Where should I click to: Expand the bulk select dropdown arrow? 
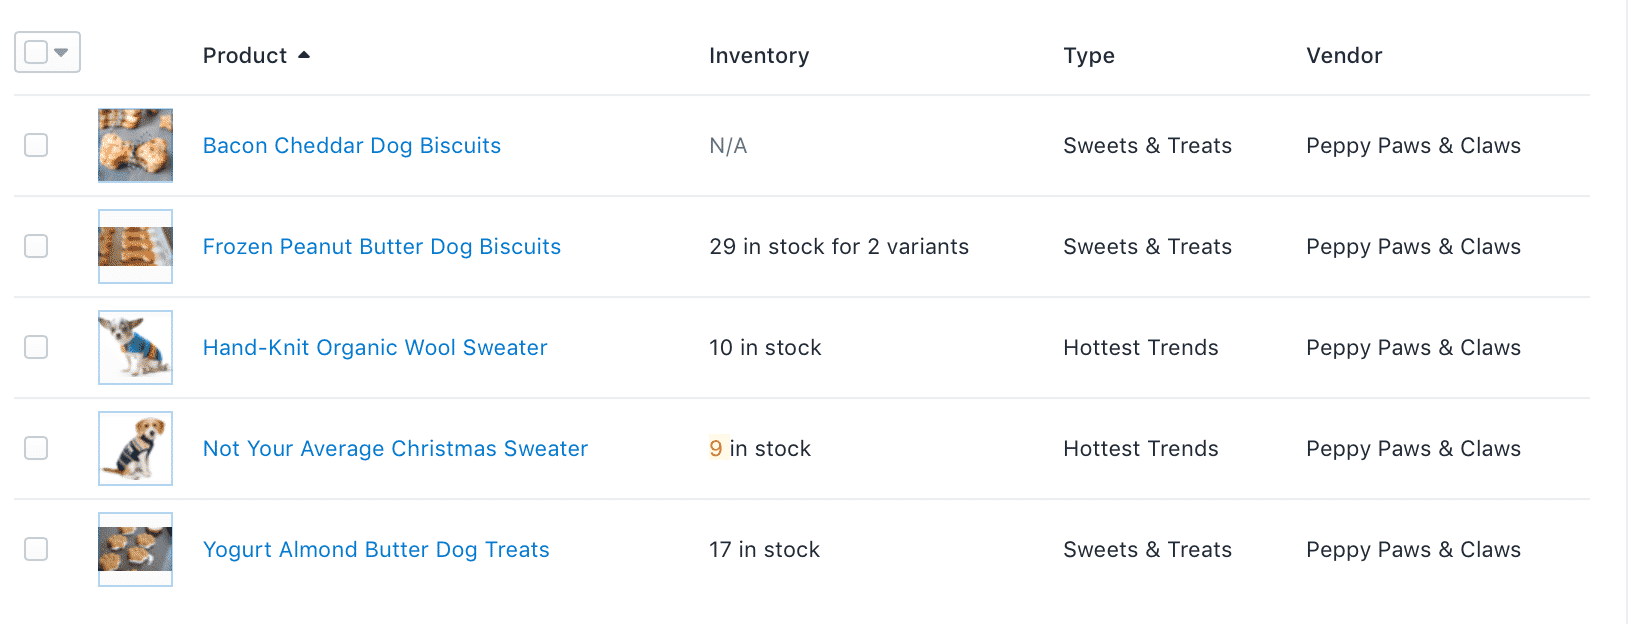pos(61,52)
